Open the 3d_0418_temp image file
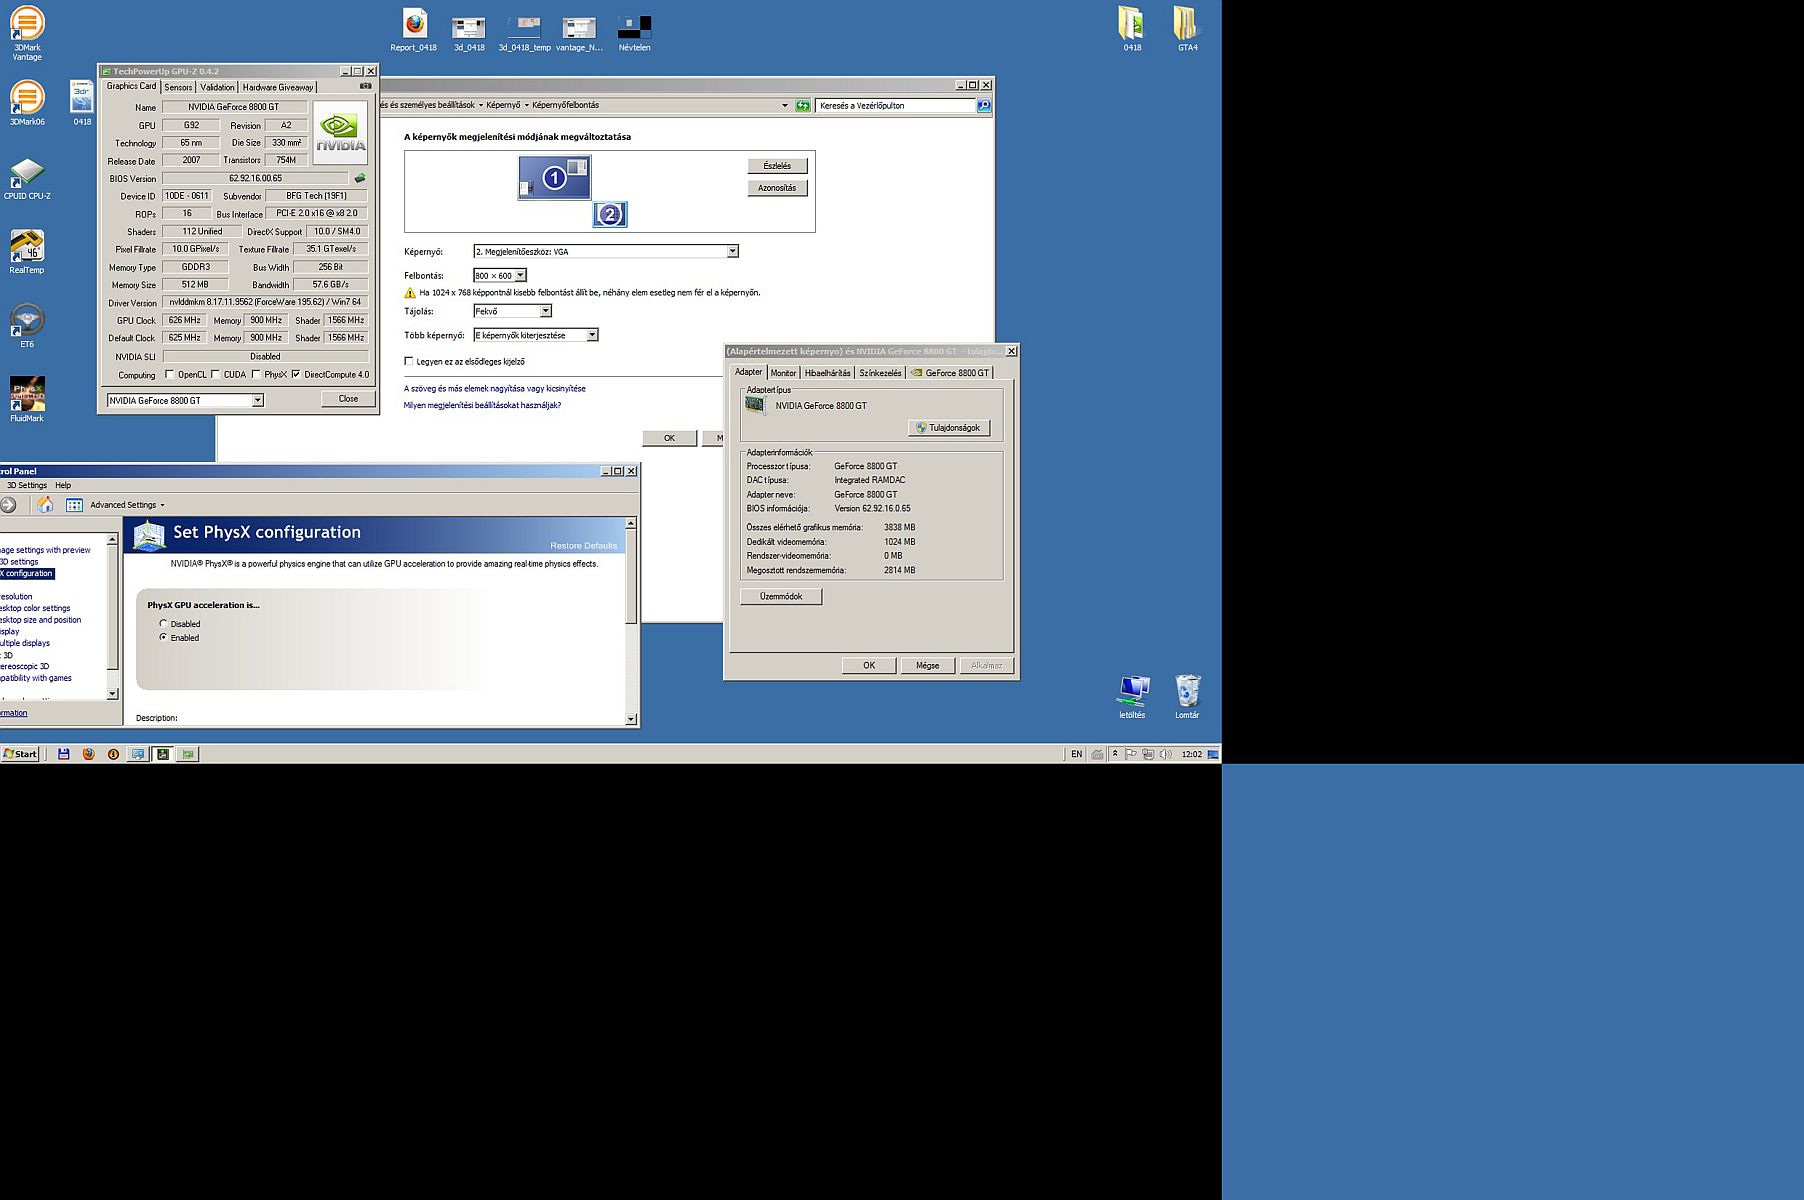The image size is (1804, 1200). (524, 34)
